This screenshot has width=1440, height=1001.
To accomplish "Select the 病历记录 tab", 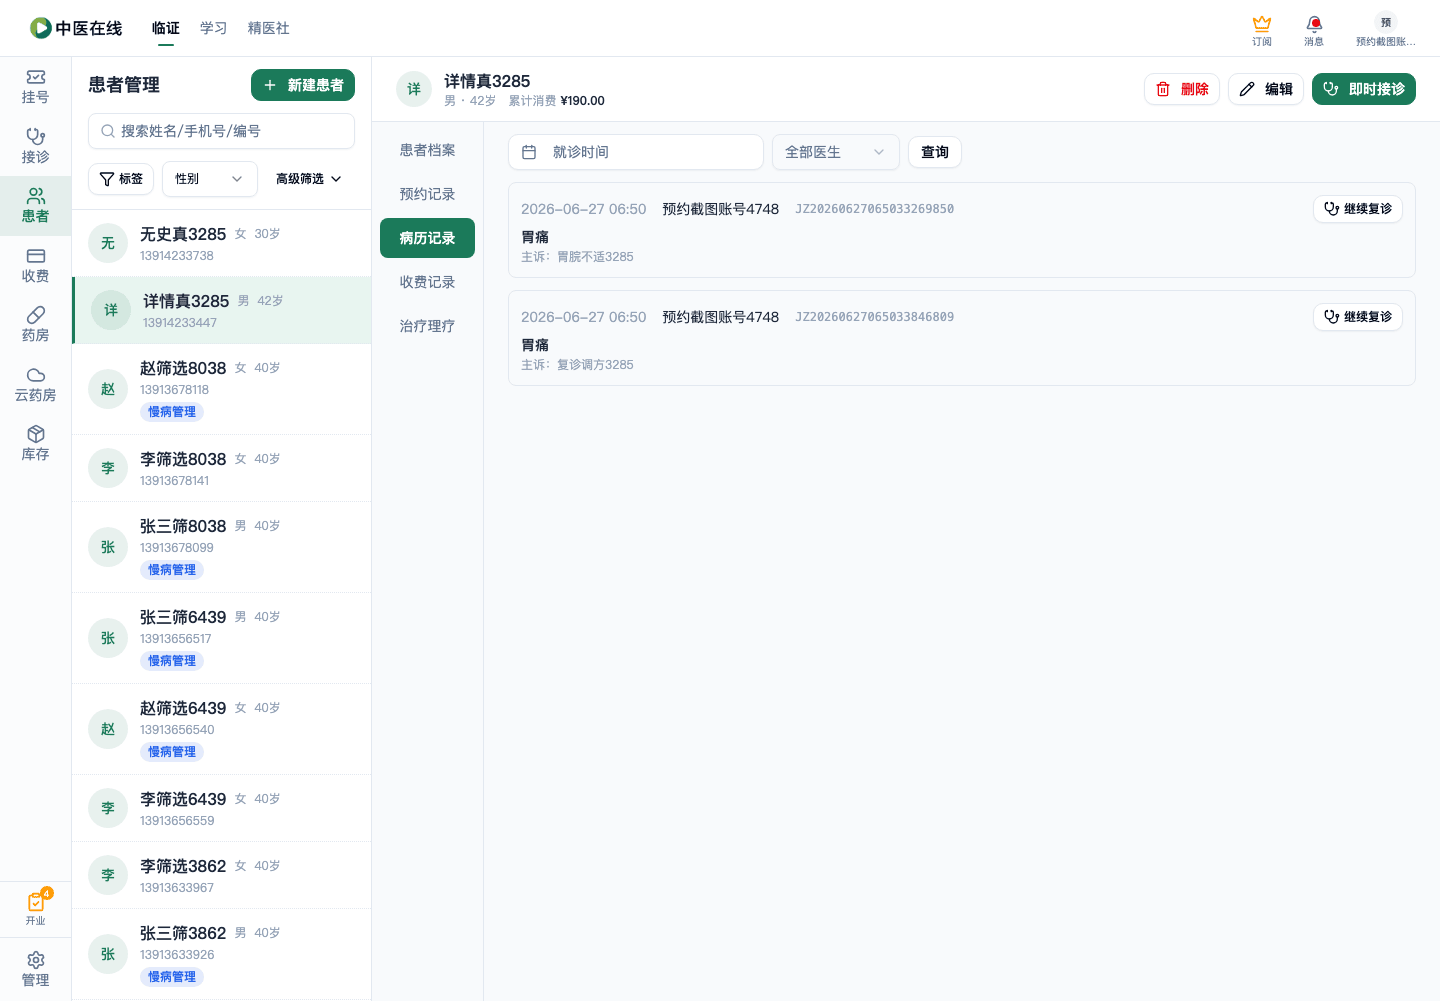I will [x=427, y=238].
